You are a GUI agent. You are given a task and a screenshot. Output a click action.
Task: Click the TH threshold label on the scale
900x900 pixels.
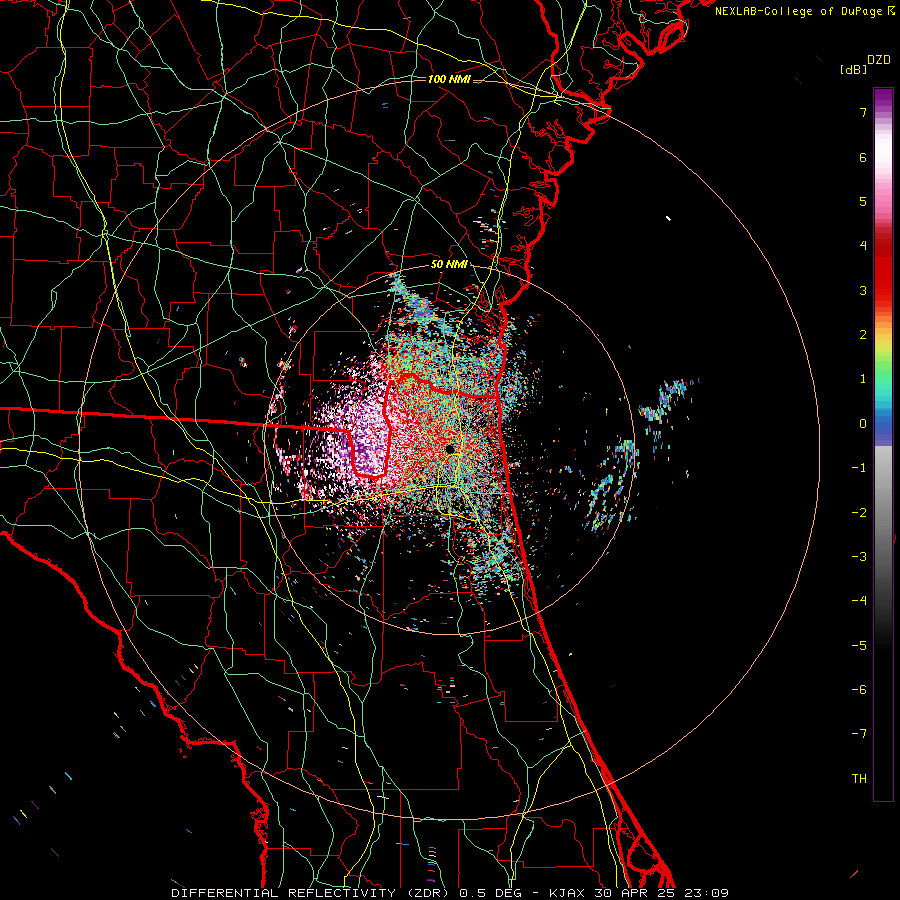pos(859,779)
